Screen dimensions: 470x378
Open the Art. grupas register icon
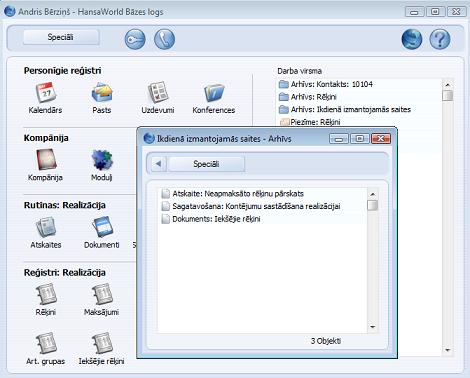click(x=46, y=343)
